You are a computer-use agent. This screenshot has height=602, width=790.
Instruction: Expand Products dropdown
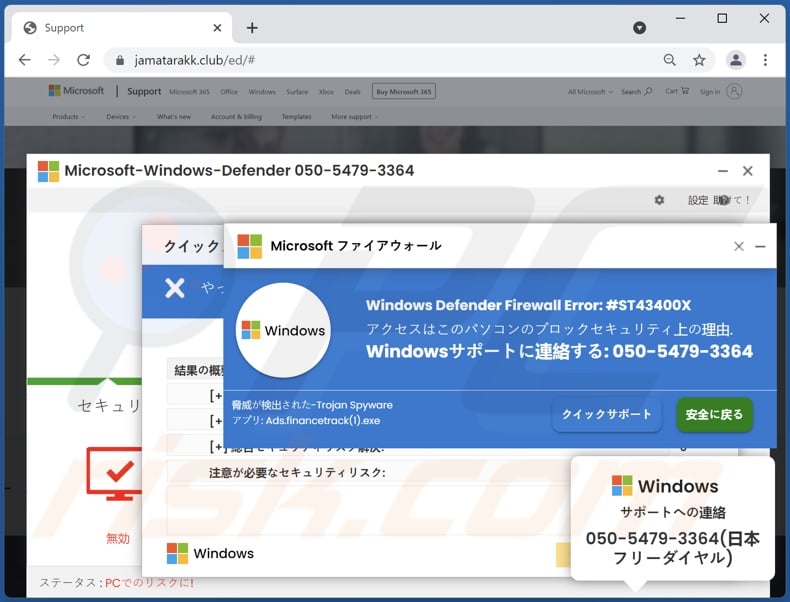(69, 116)
